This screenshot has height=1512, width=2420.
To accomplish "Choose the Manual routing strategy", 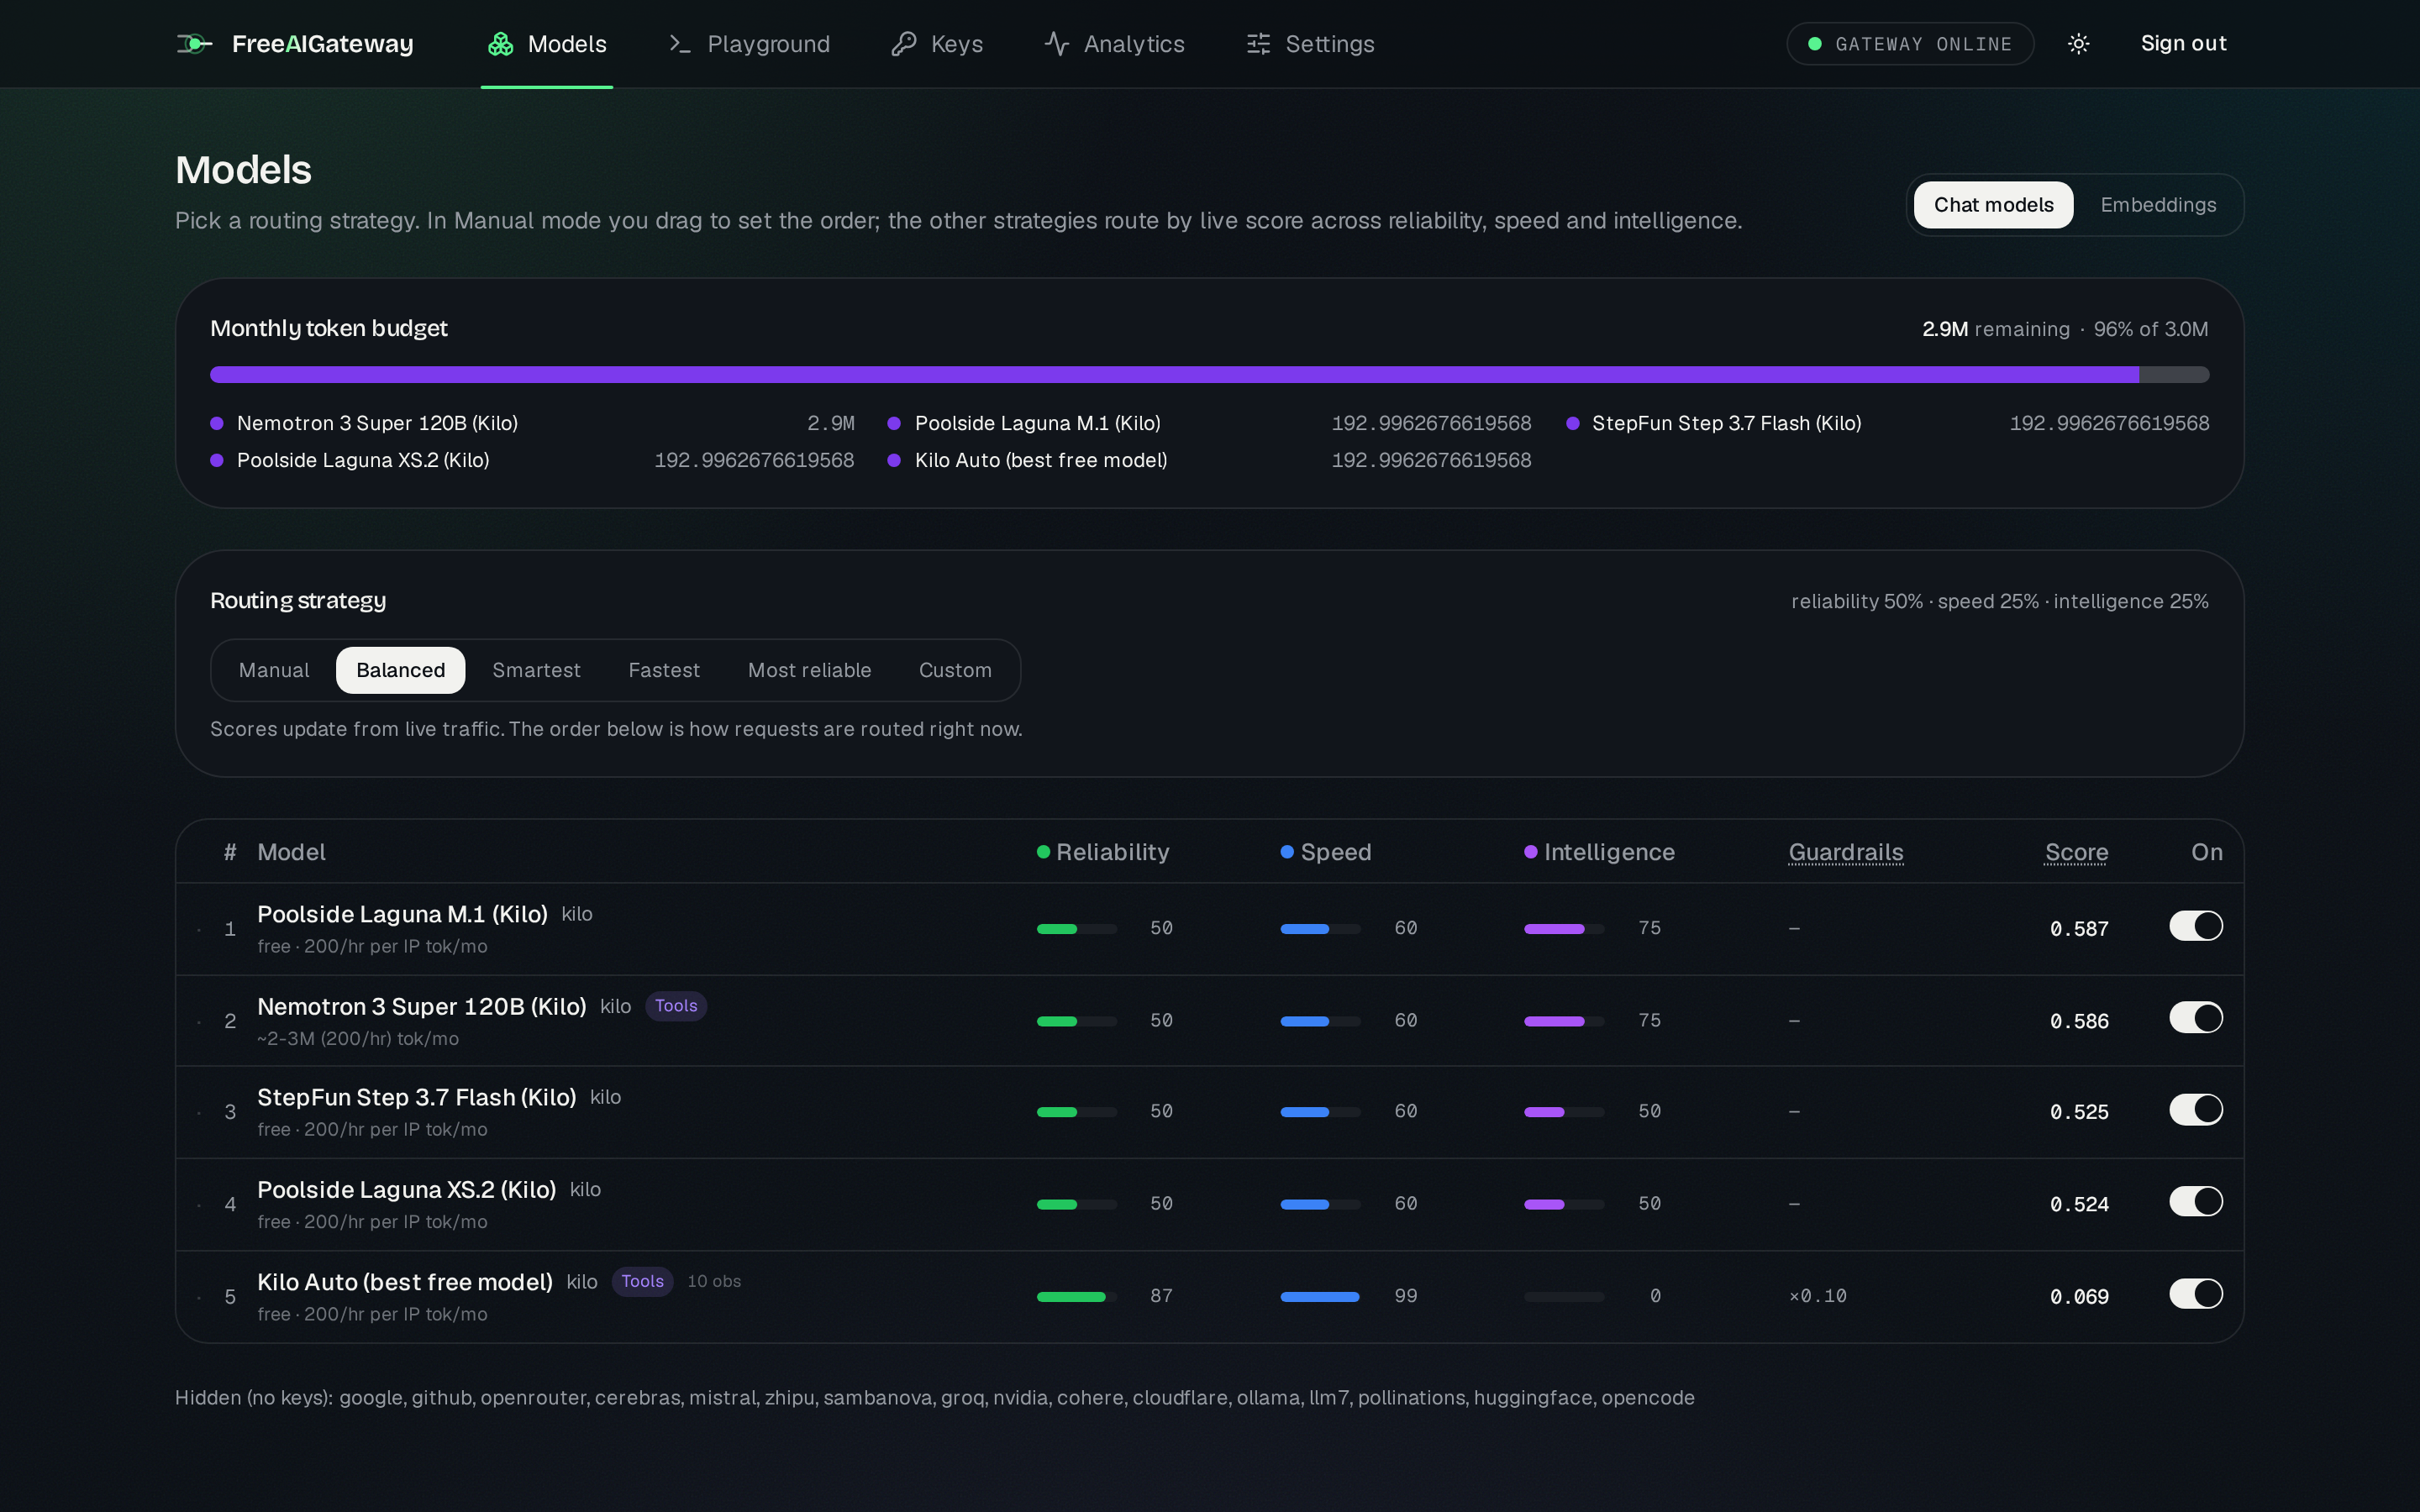I will pyautogui.click(x=274, y=670).
